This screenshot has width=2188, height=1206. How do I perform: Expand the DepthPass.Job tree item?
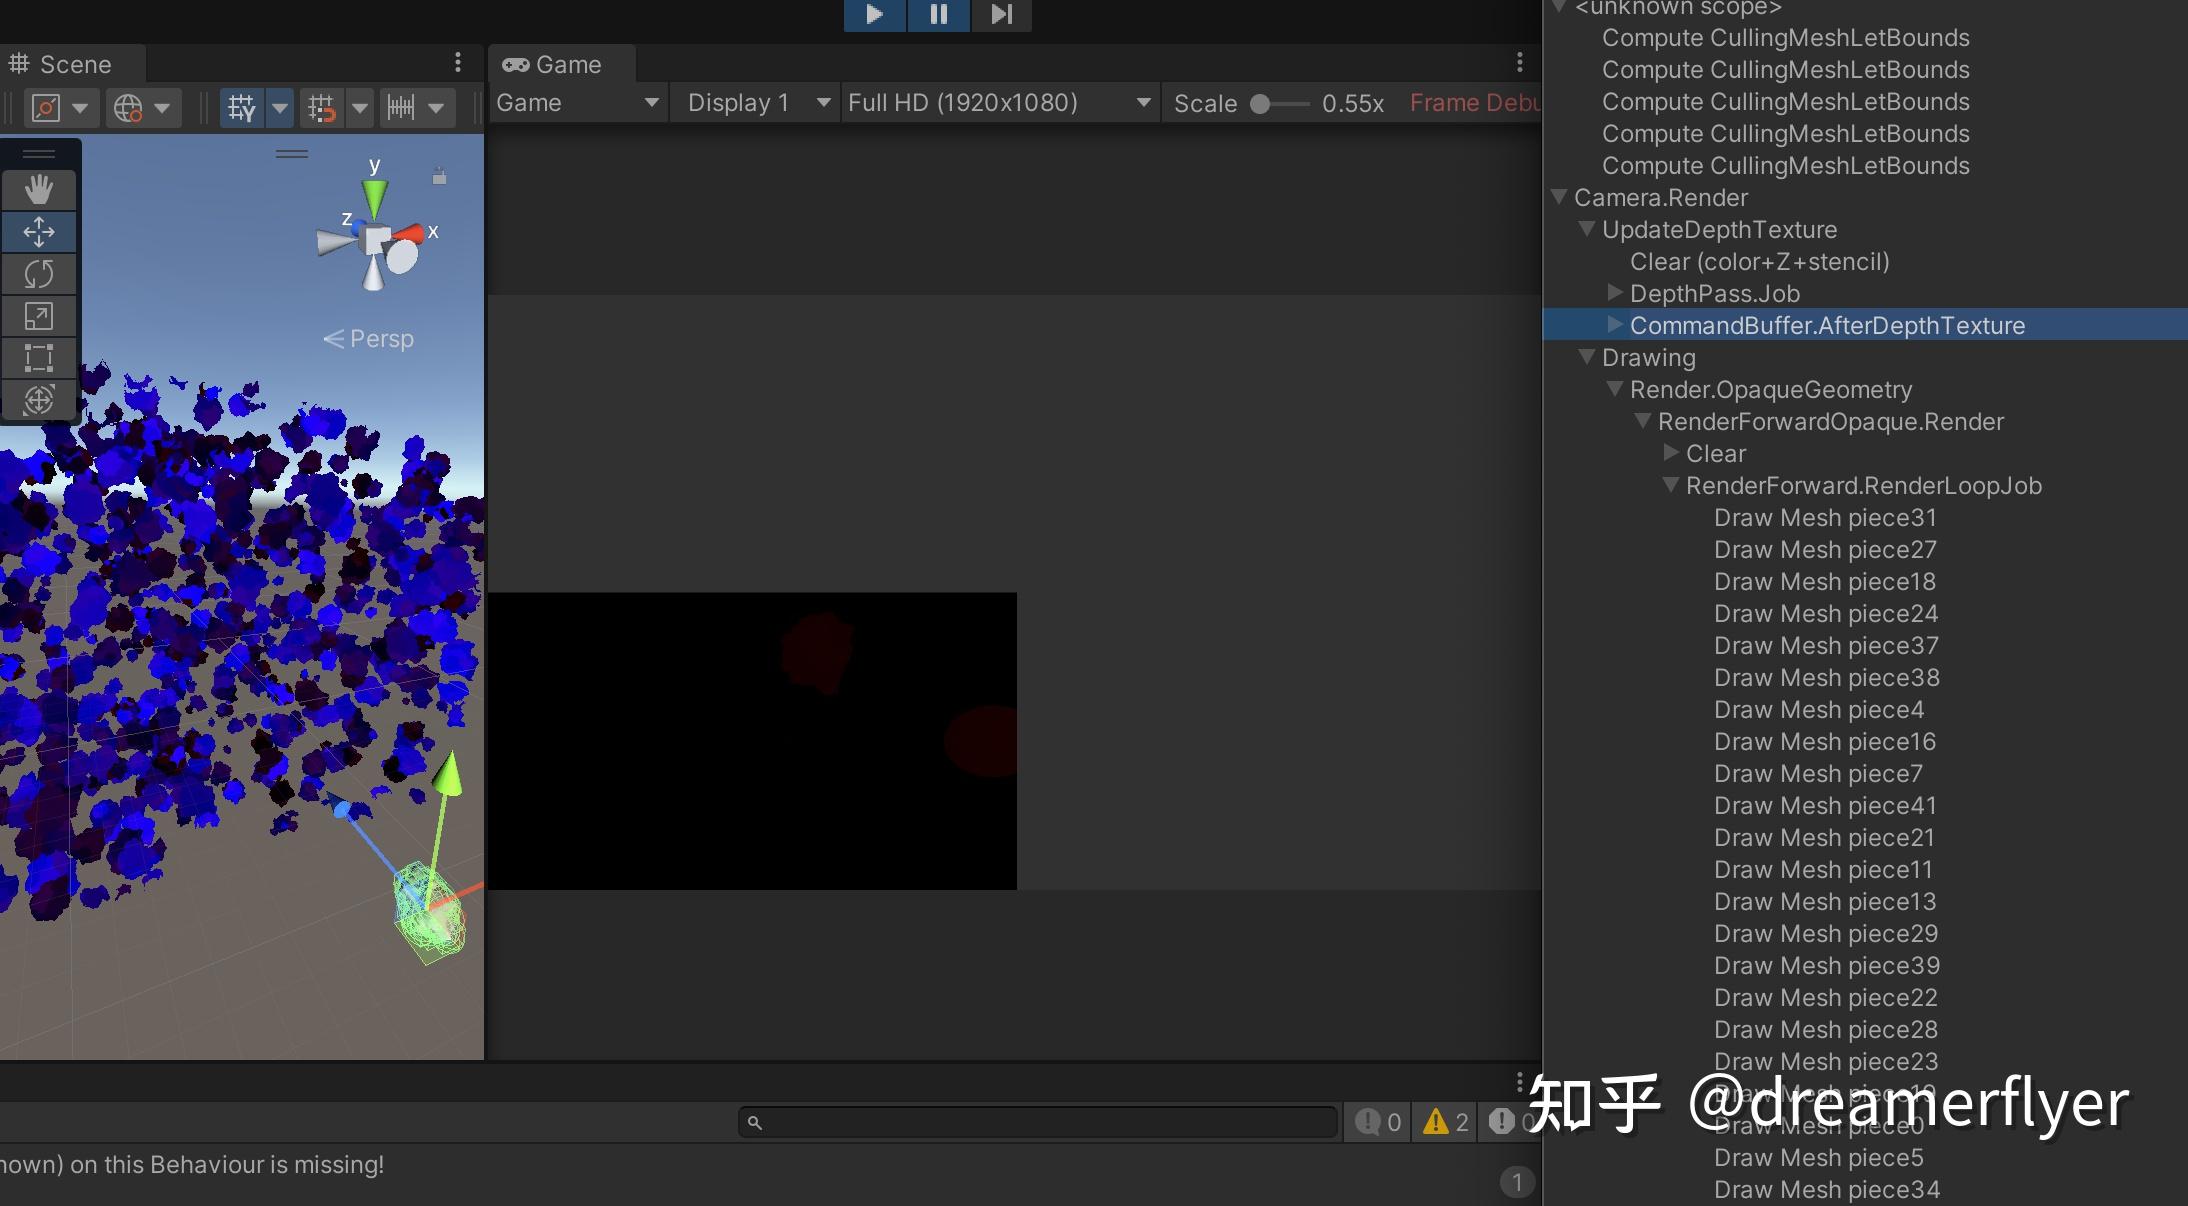[1614, 293]
